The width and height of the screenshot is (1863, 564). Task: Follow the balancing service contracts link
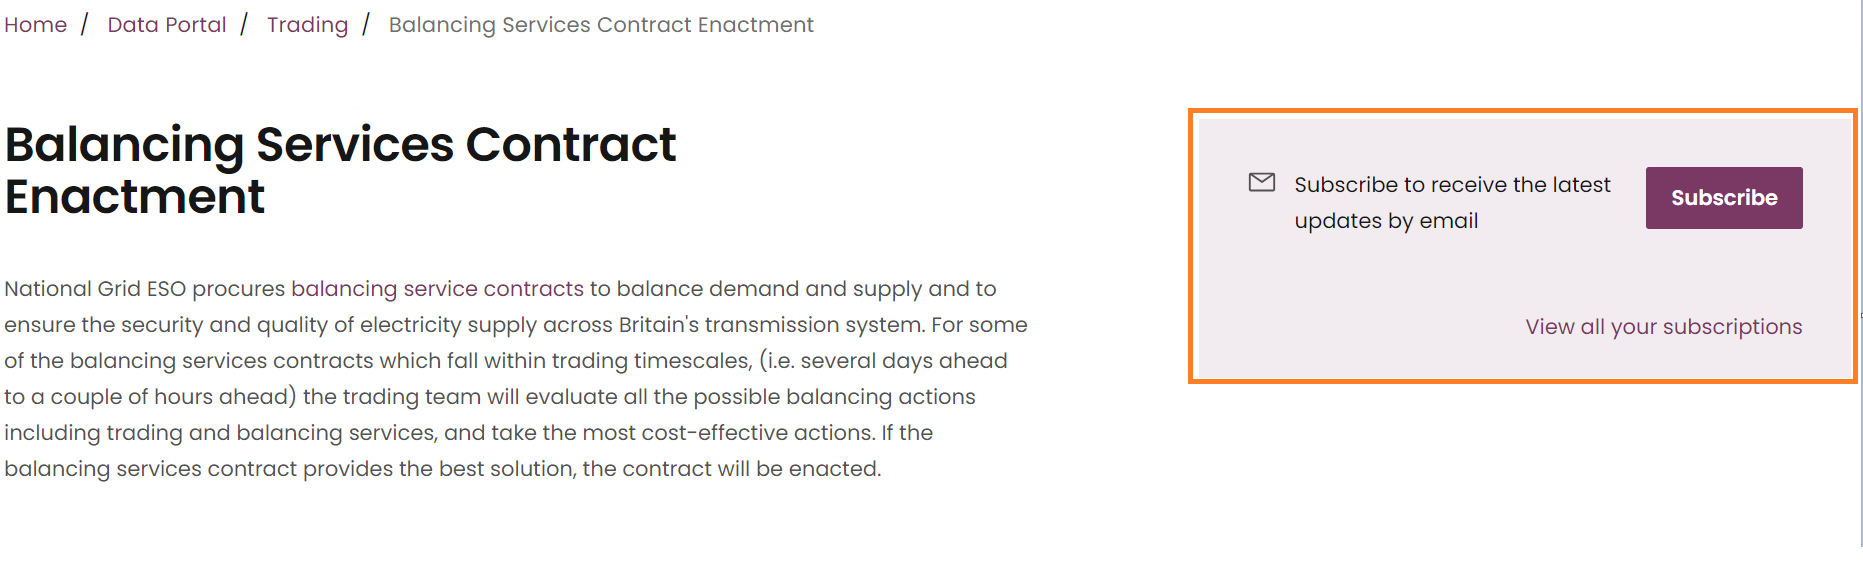tap(437, 289)
